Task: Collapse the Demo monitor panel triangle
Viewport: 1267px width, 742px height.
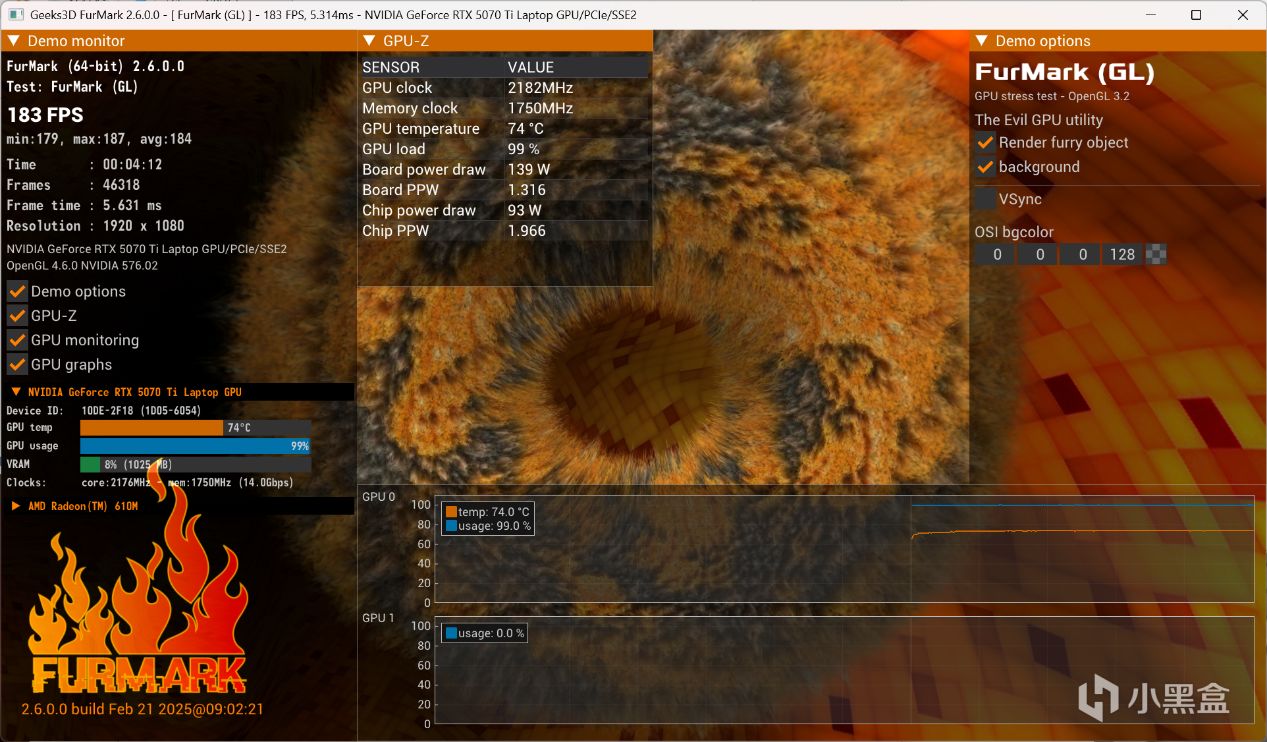Action: tap(14, 41)
